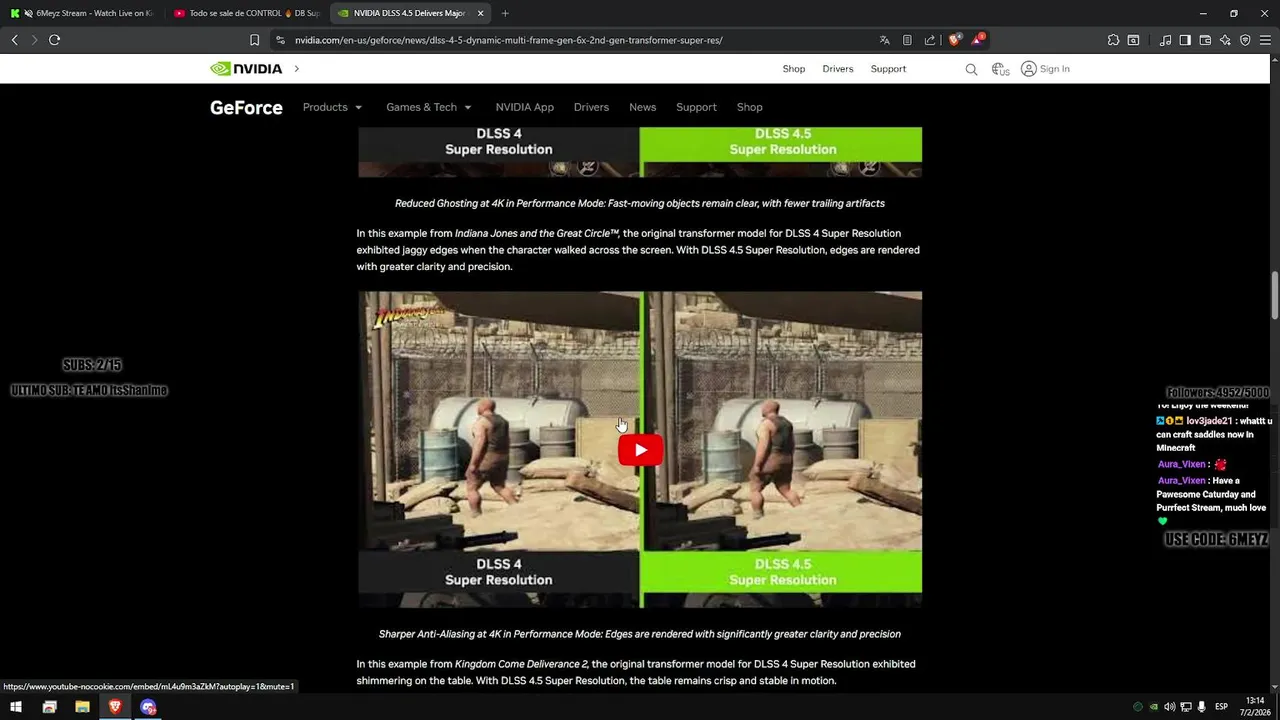The image size is (1280, 720).
Task: Open the region globe US selector
Action: (x=1000, y=69)
